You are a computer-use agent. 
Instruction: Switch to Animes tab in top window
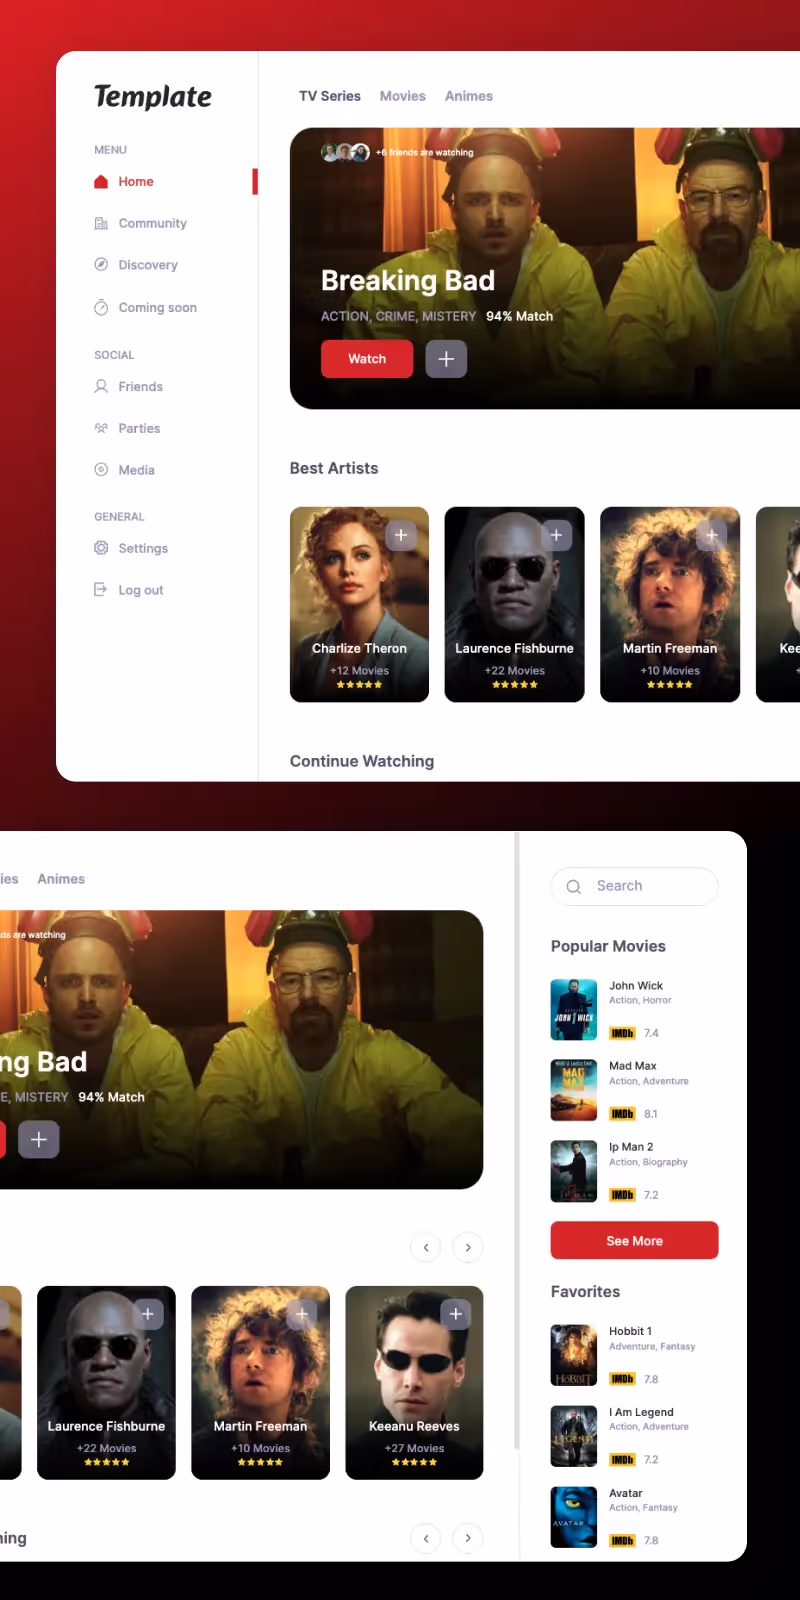coord(469,96)
